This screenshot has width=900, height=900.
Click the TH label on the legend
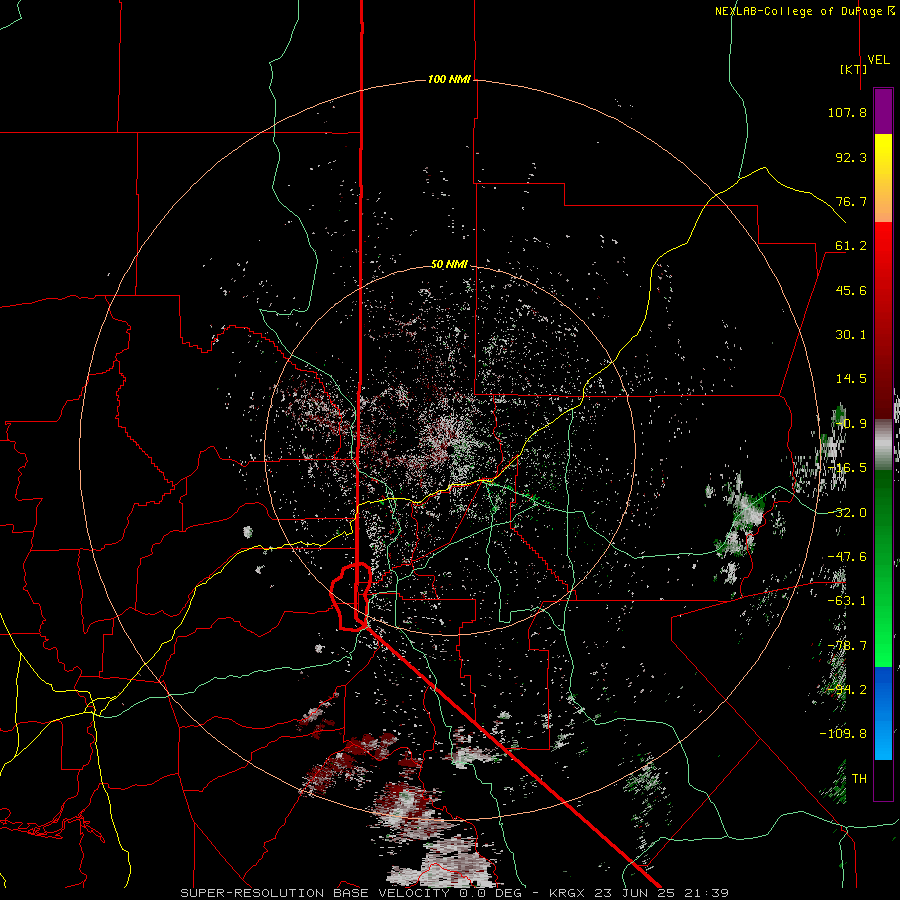click(859, 779)
